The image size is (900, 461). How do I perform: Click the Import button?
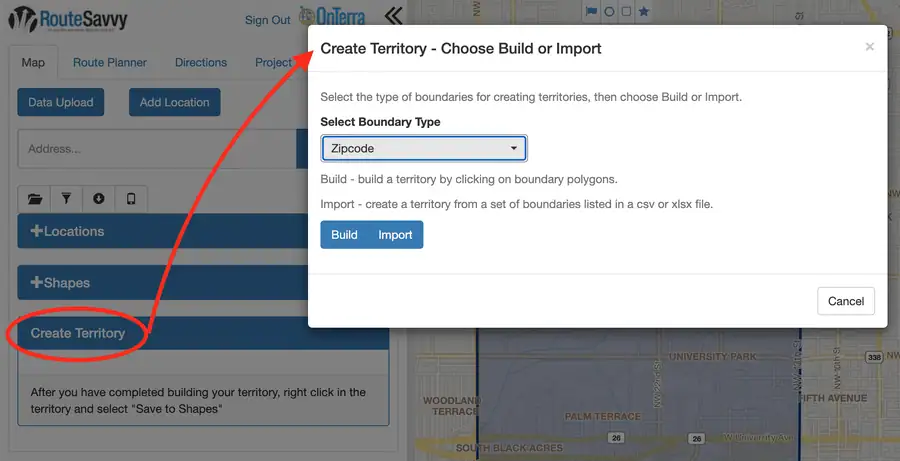coord(395,235)
